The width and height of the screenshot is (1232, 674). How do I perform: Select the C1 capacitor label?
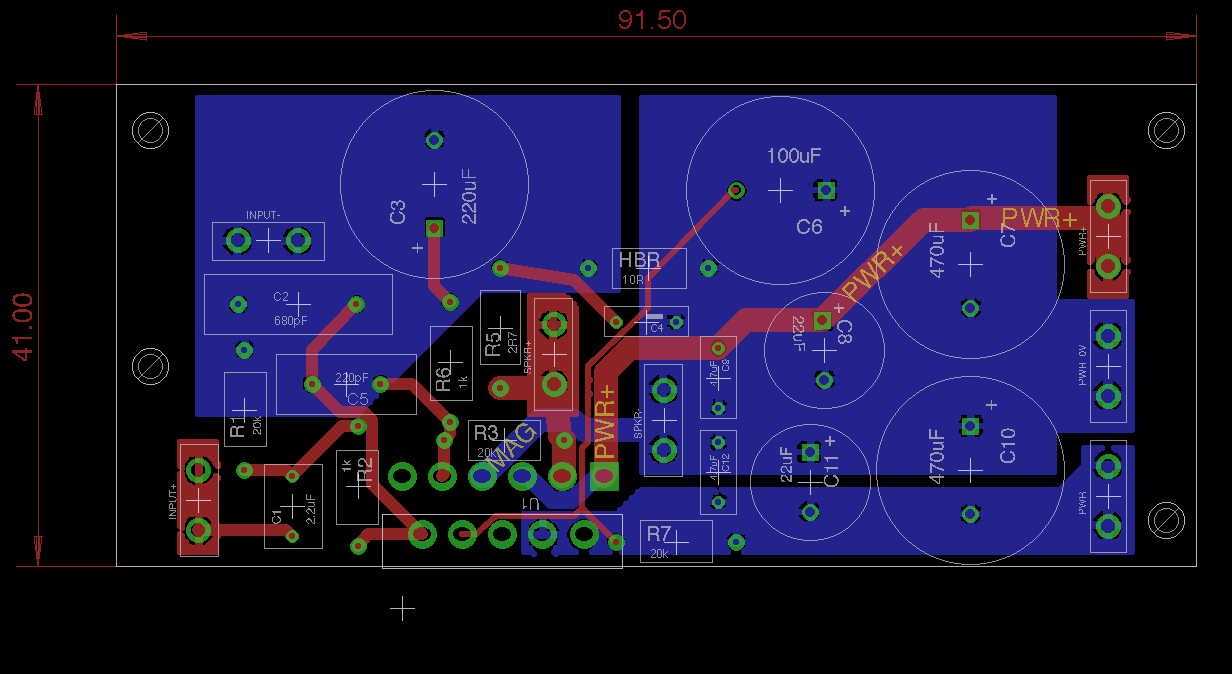276,516
